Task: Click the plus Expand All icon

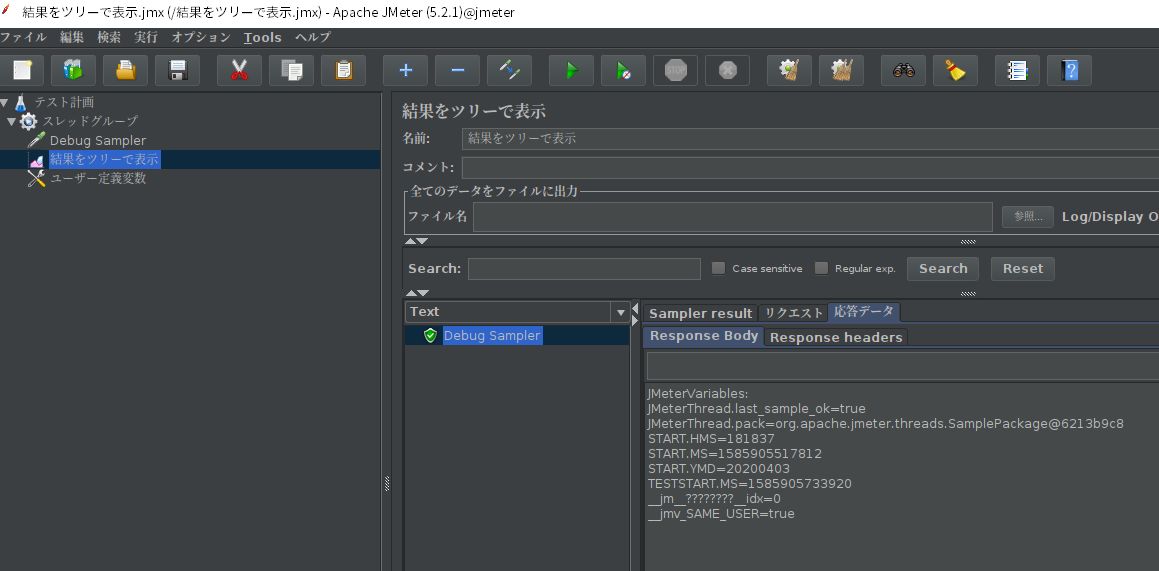Action: [405, 71]
